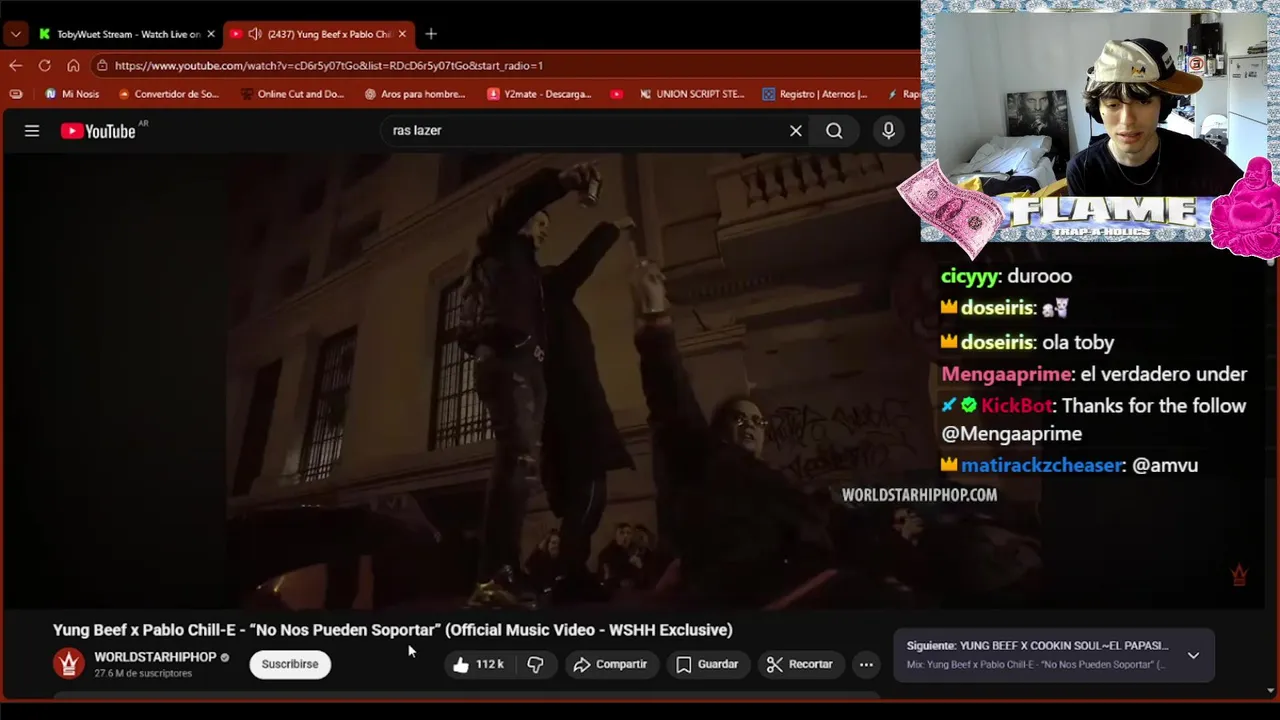Open the Convertidor de So... bookmark
This screenshot has width=1280, height=720.
tap(168, 94)
